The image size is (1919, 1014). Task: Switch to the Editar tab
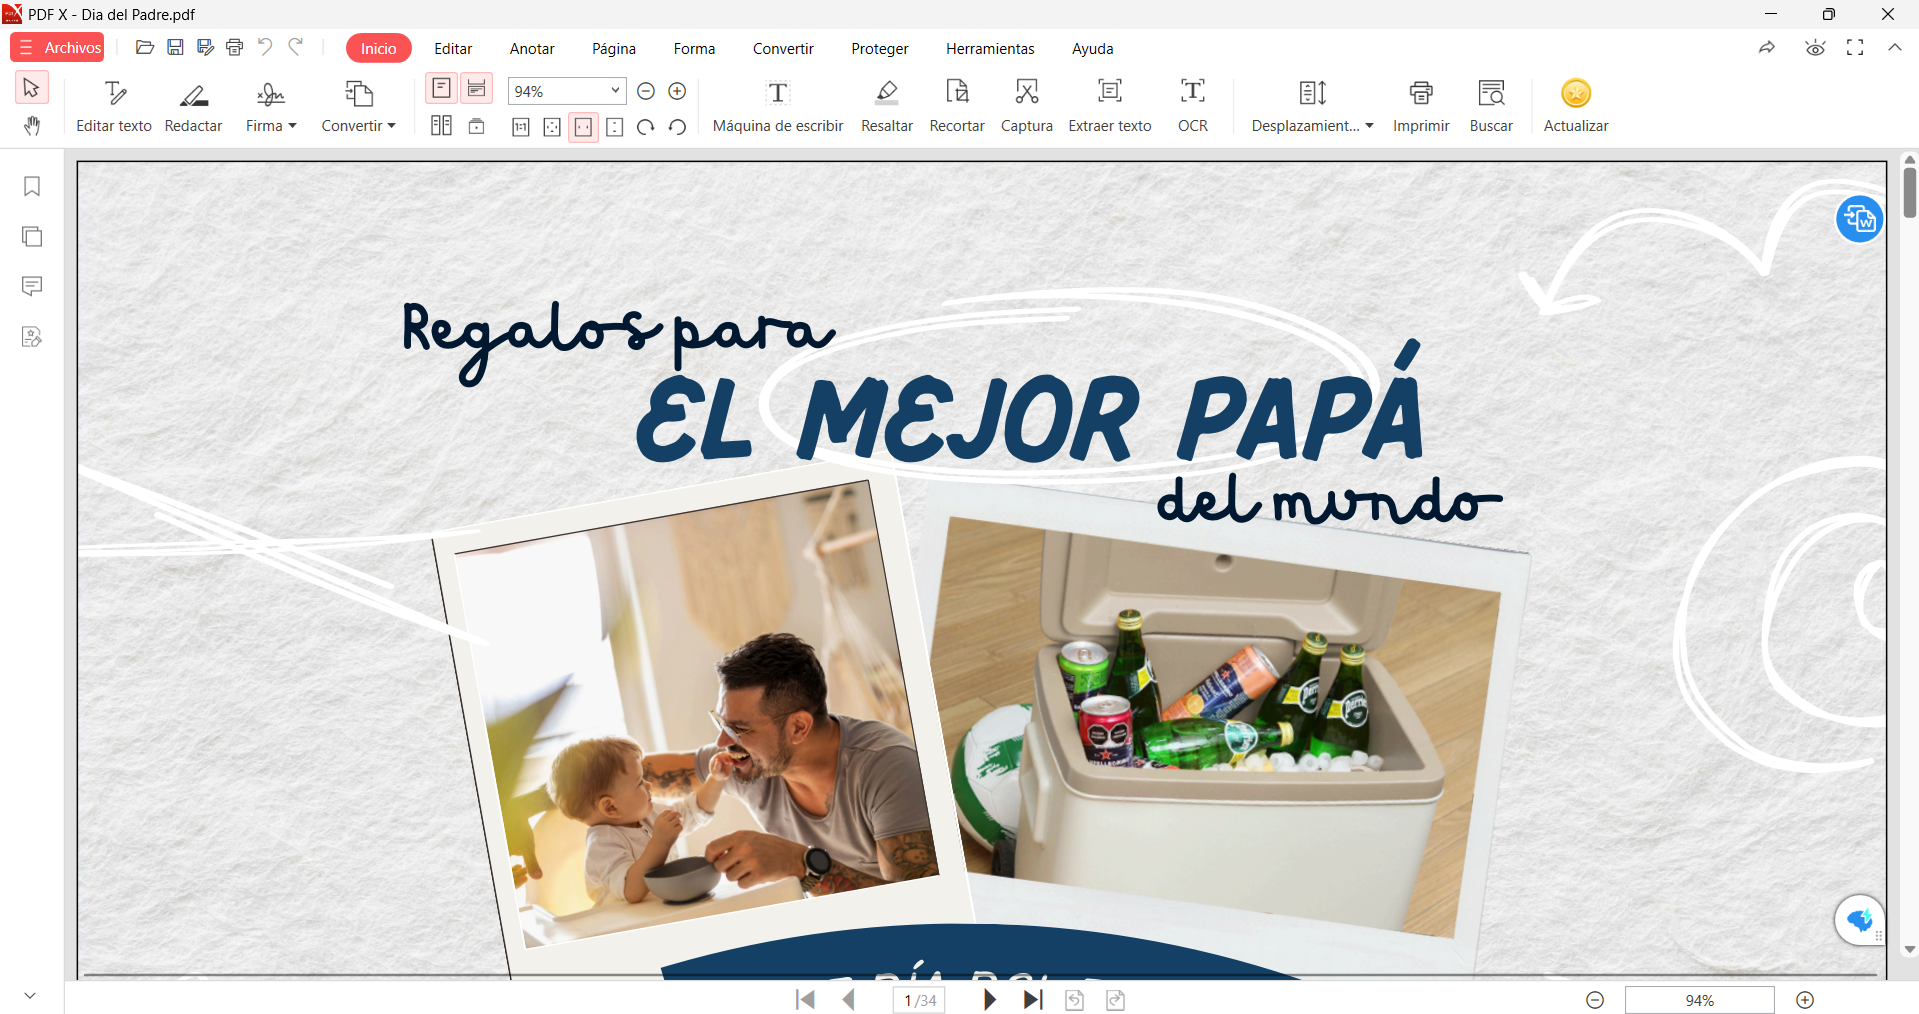(453, 48)
